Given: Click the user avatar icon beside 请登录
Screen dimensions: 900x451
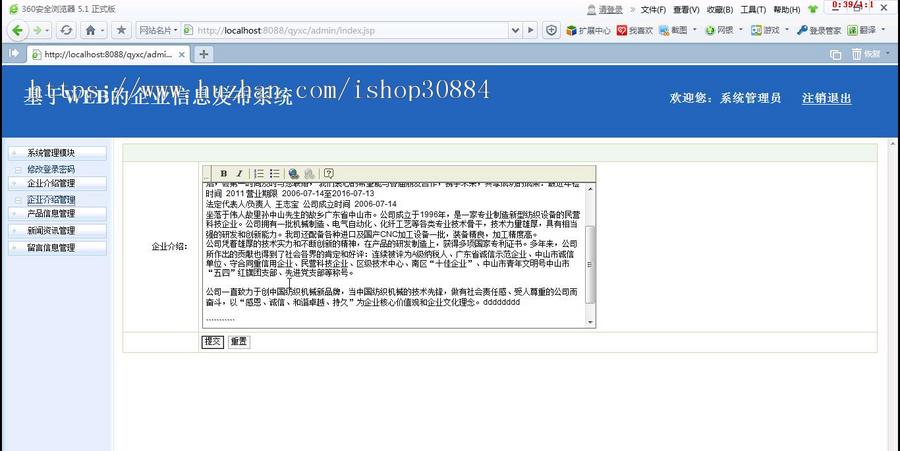Looking at the screenshot, I should tap(591, 10).
